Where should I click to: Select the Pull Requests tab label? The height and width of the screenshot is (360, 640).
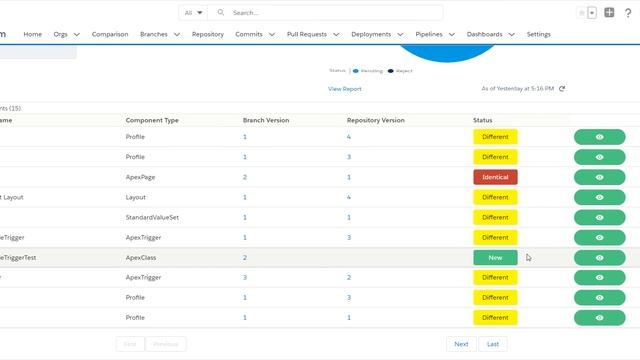click(x=307, y=34)
